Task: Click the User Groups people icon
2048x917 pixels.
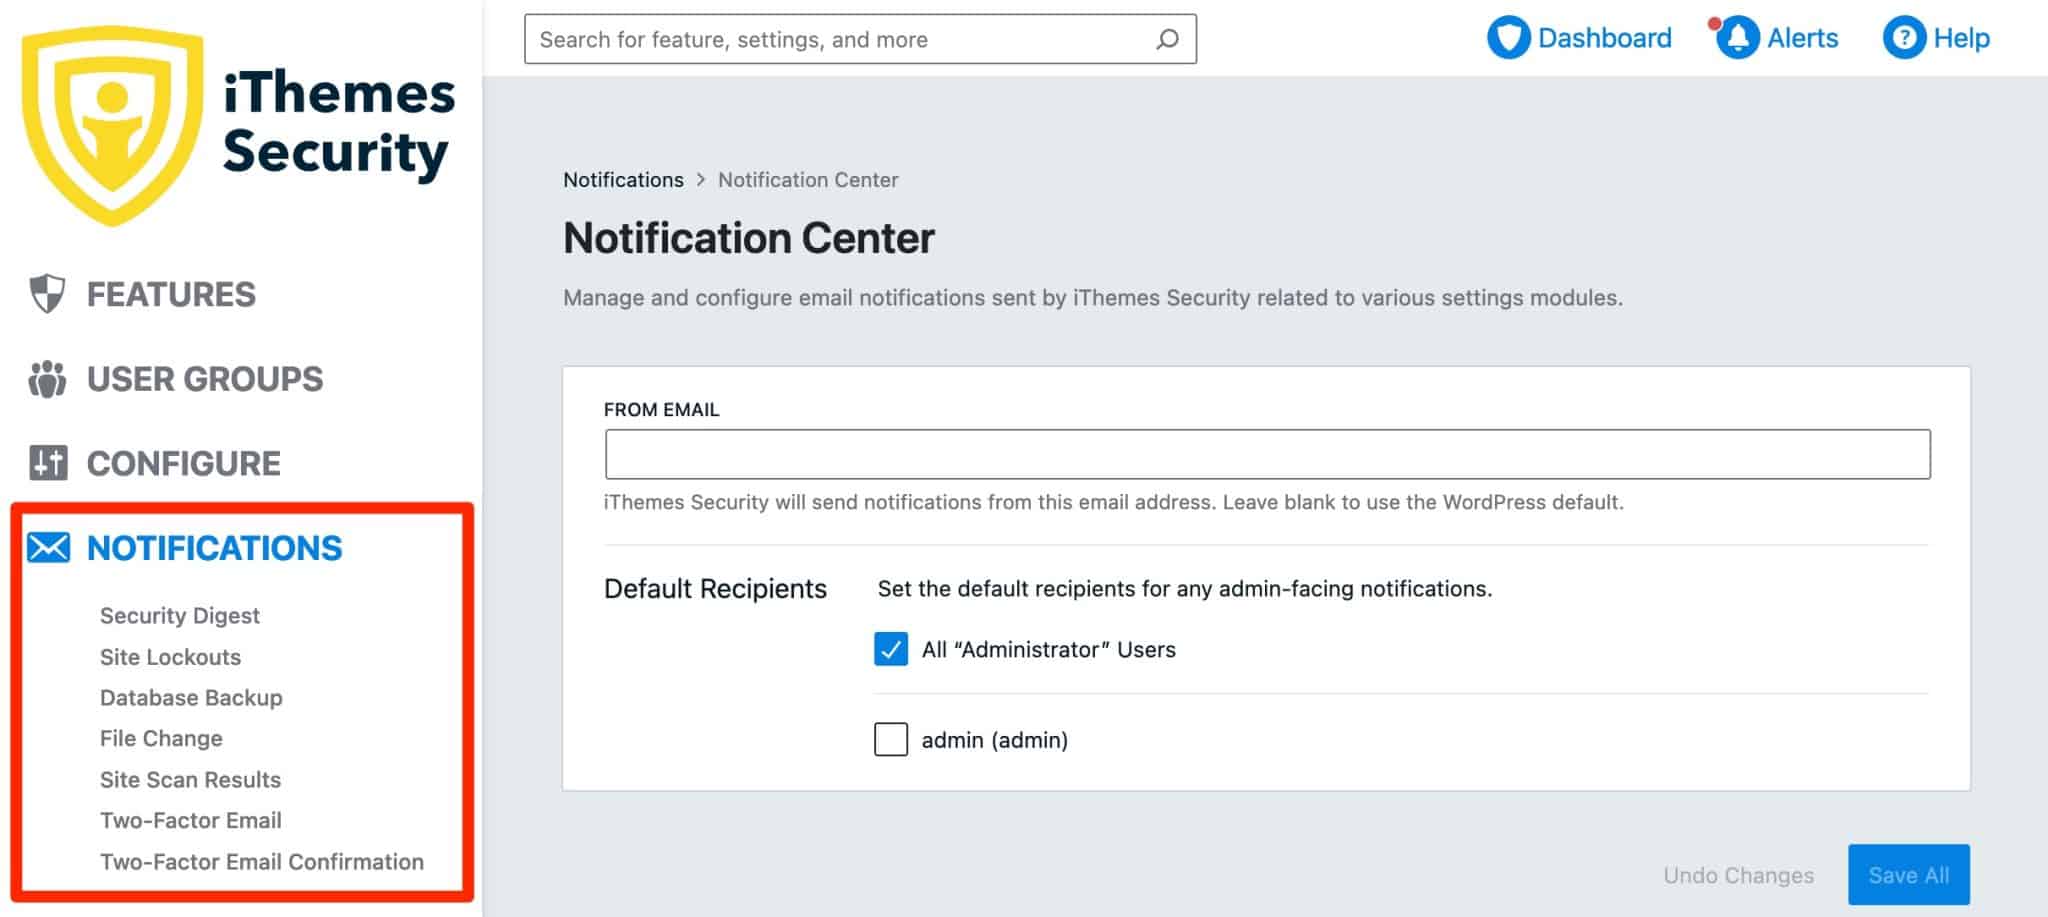Action: point(47,379)
